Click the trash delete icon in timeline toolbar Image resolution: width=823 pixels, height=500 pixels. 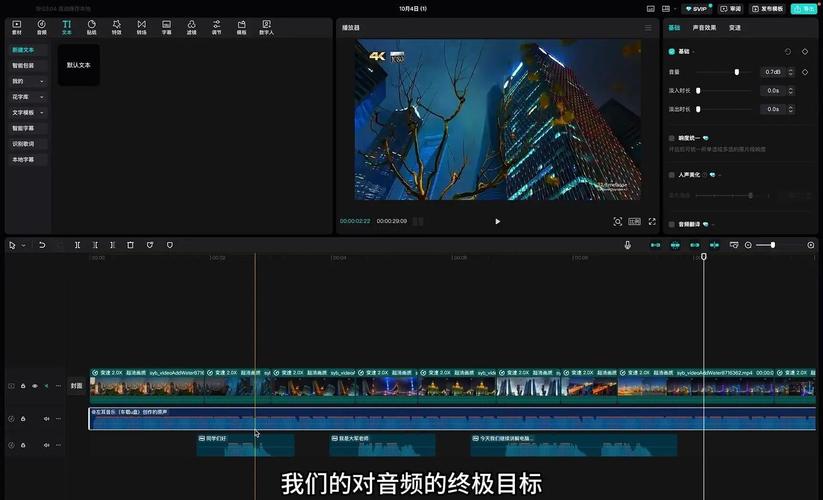coord(130,245)
